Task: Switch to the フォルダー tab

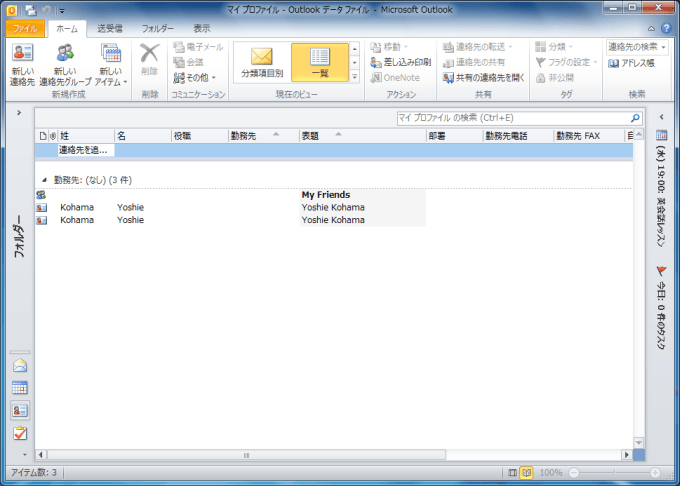Action: click(x=158, y=29)
